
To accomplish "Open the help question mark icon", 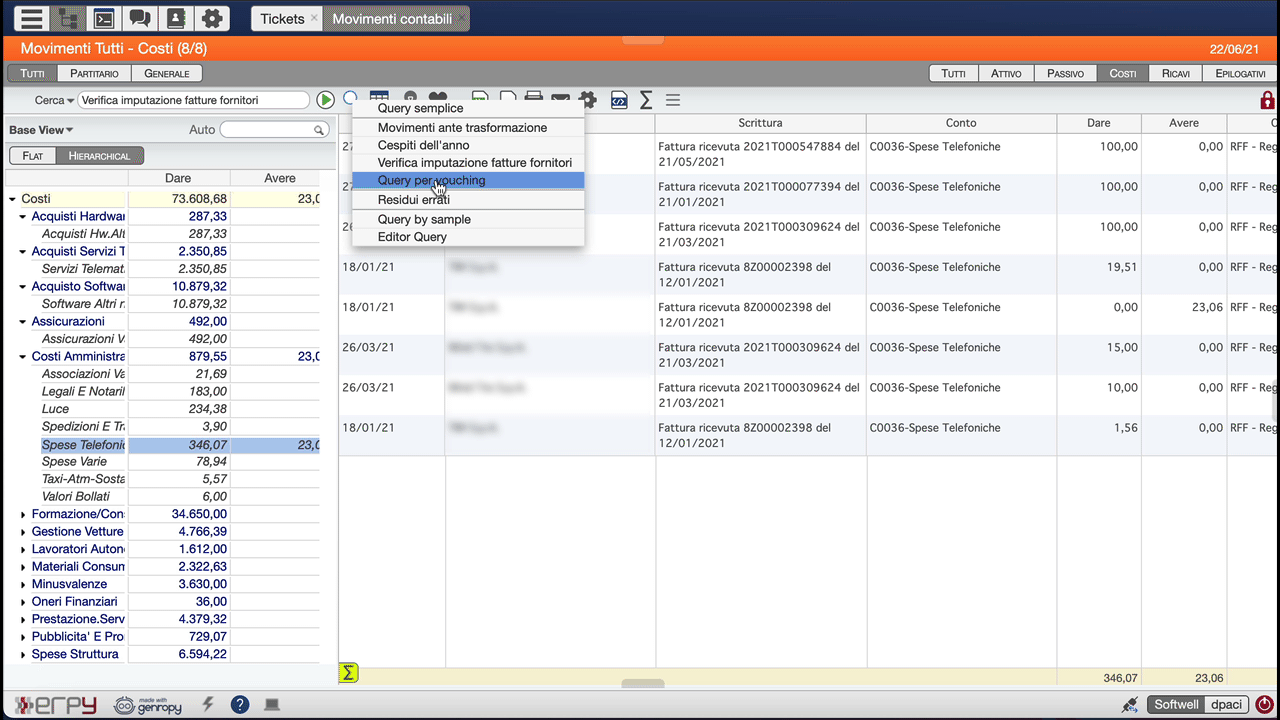I will [240, 704].
